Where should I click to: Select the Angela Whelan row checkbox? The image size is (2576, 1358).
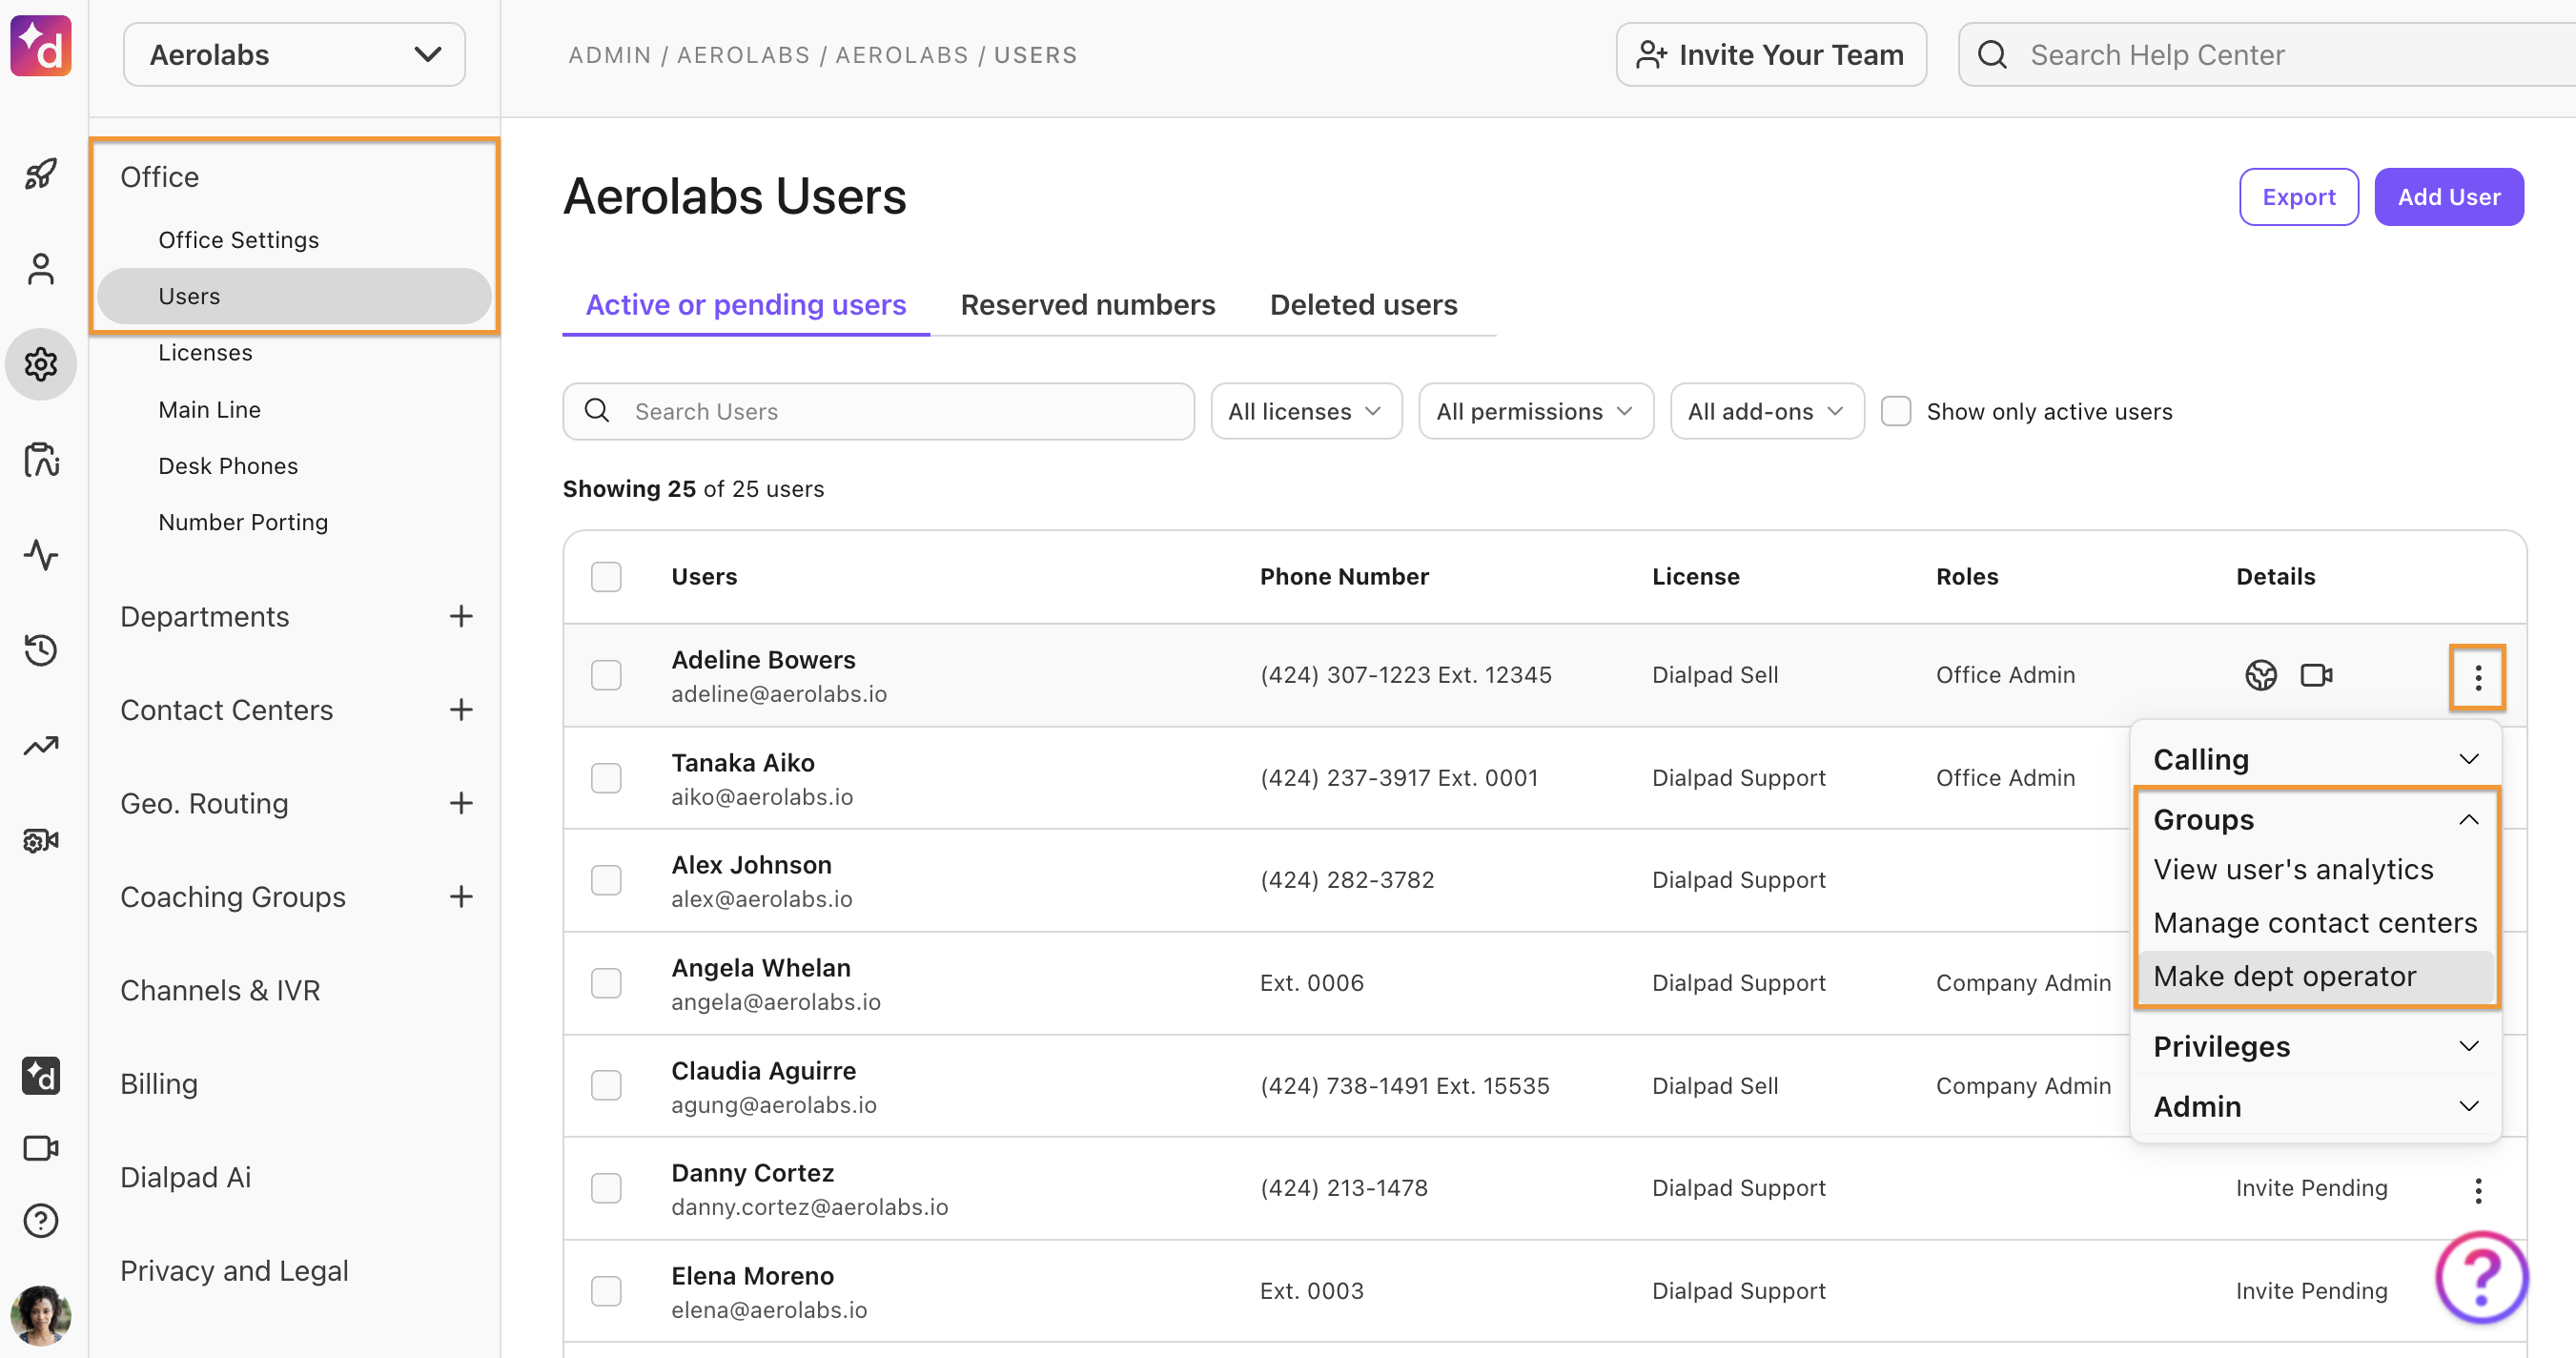pos(606,983)
